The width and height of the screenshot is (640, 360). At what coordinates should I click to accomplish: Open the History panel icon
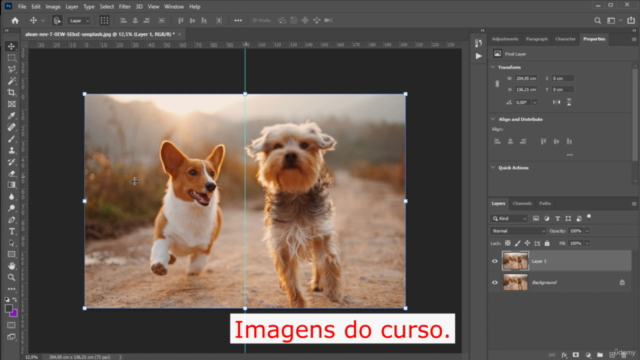tap(479, 43)
